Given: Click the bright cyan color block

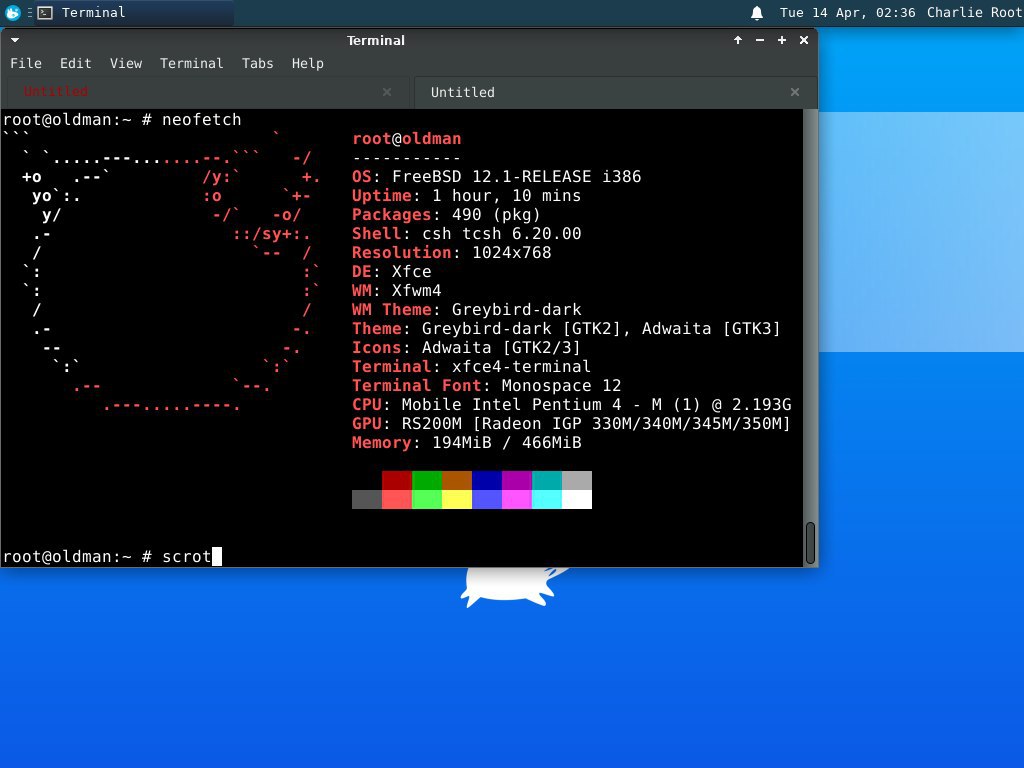Looking at the screenshot, I should point(547,499).
